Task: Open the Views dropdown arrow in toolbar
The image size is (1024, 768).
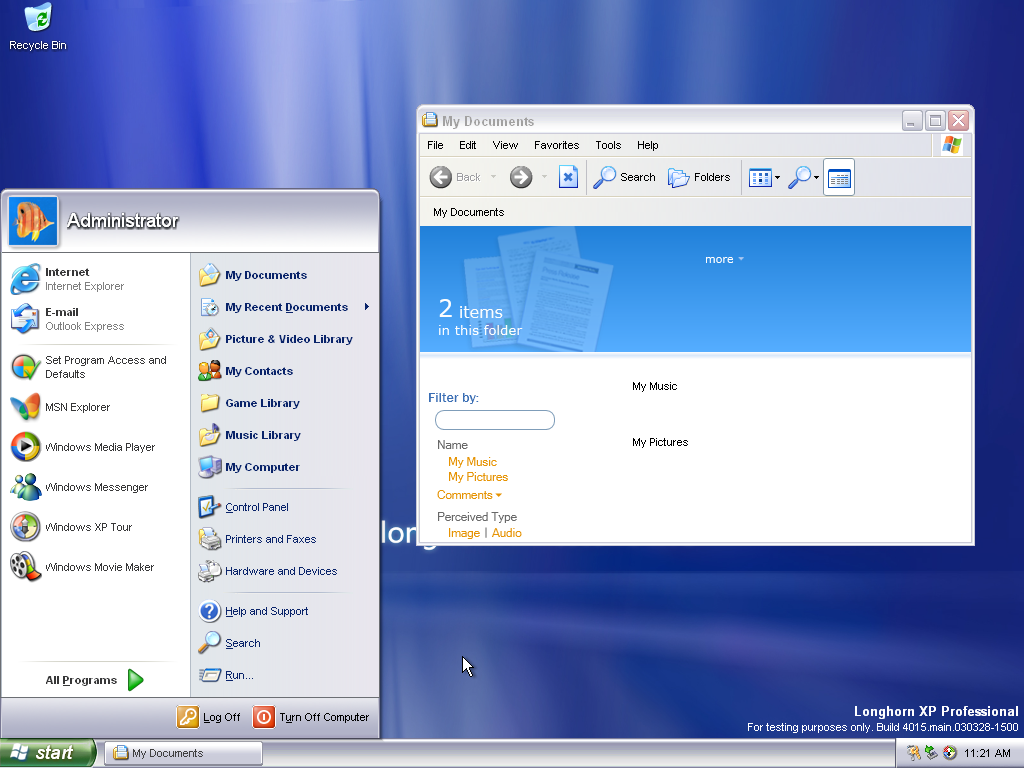Action: point(777,178)
